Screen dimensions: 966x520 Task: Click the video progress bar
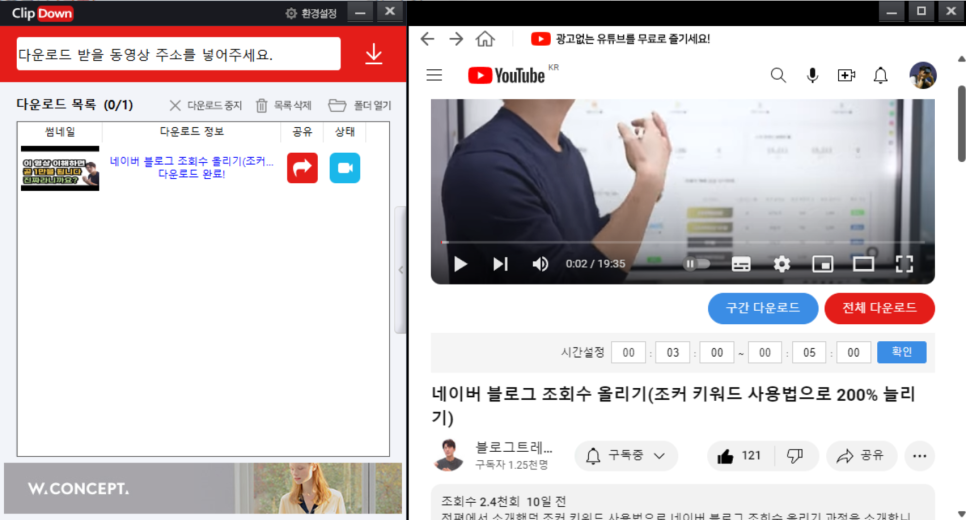pyautogui.click(x=683, y=242)
